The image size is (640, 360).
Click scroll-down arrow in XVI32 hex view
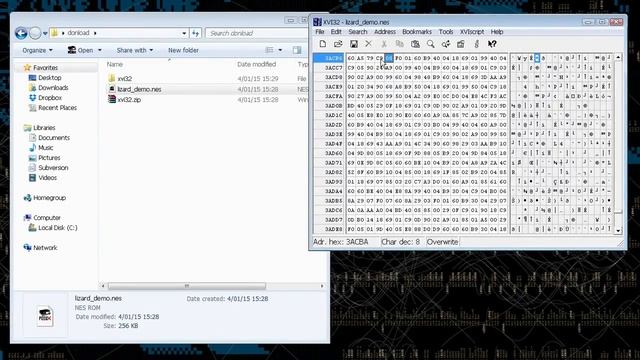click(x=618, y=230)
